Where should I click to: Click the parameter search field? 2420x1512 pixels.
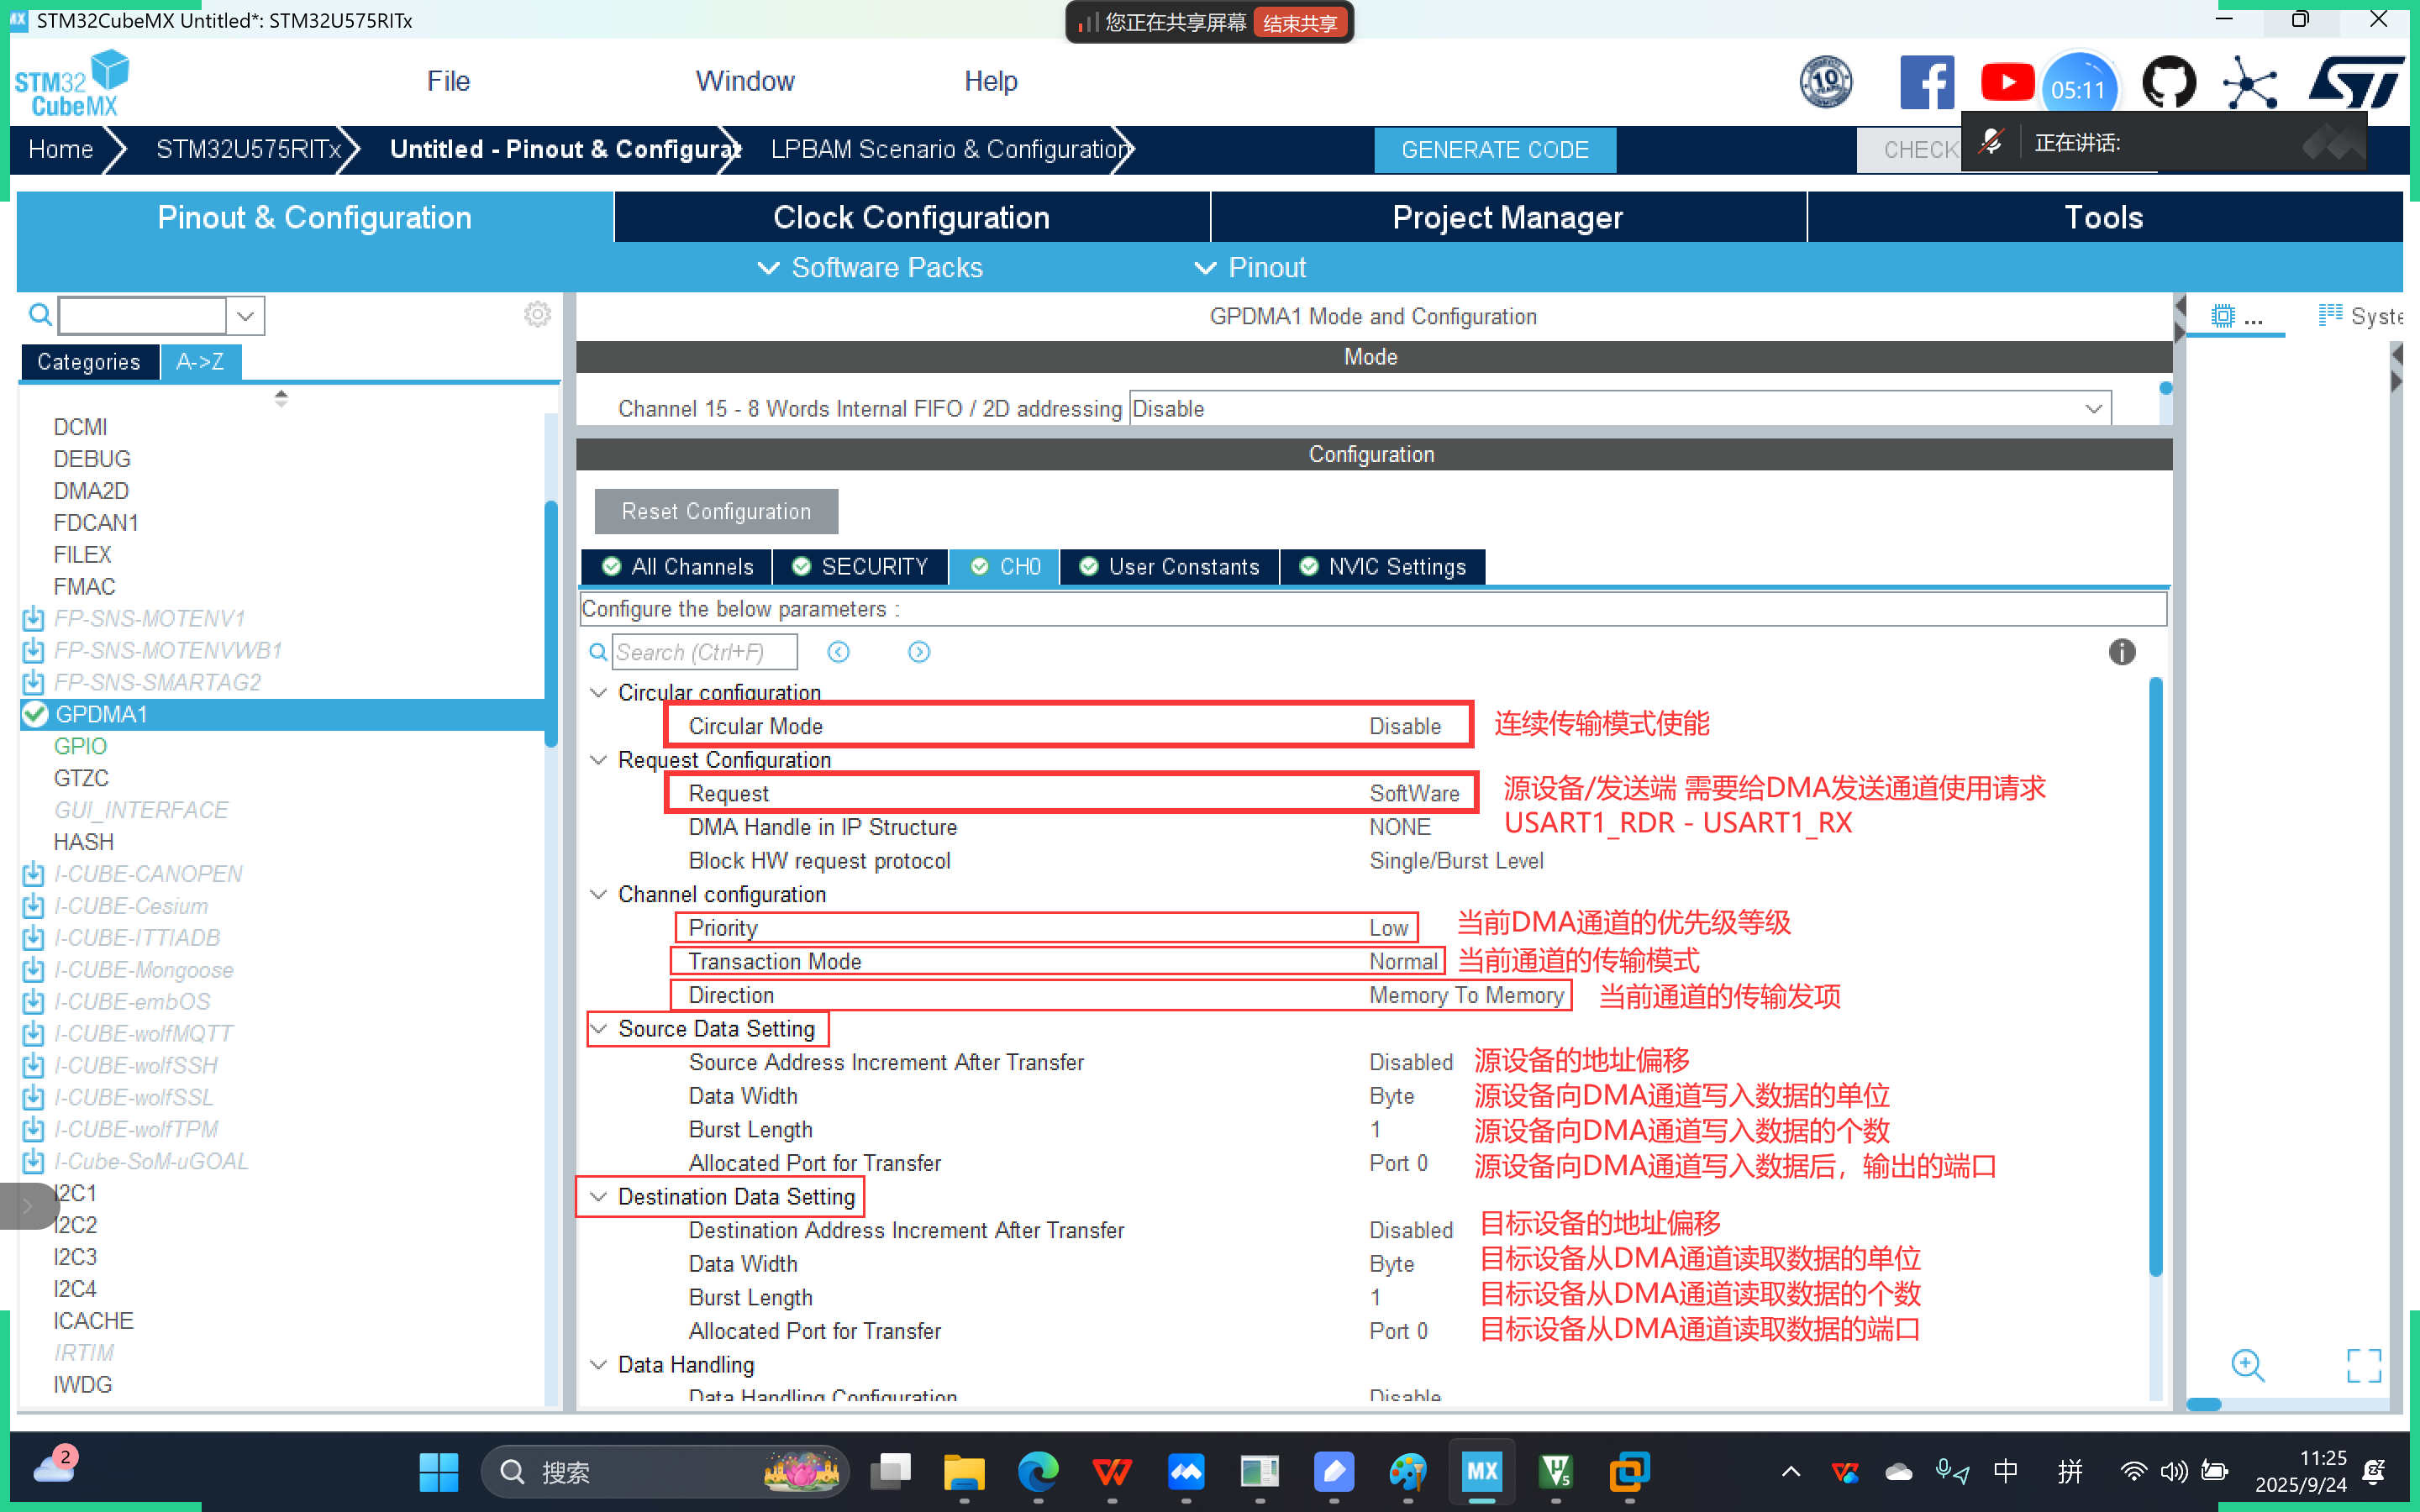click(x=704, y=652)
